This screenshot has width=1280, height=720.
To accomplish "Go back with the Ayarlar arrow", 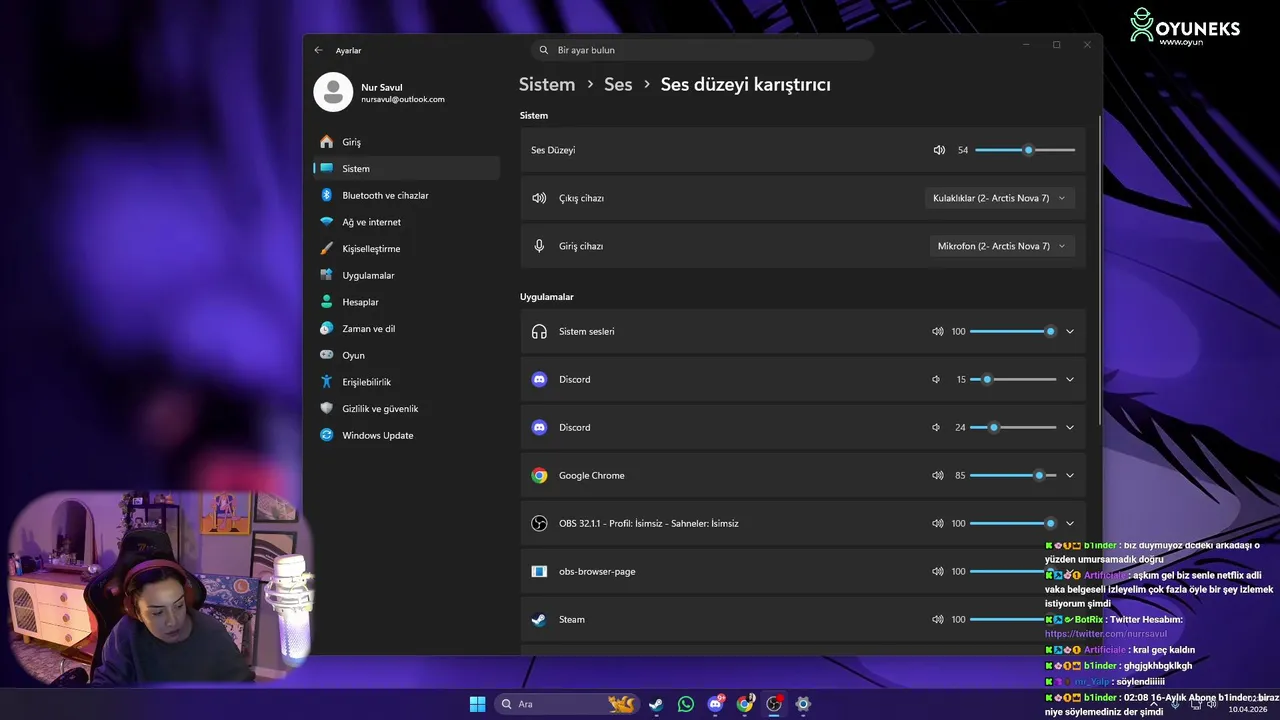I will tap(318, 50).
